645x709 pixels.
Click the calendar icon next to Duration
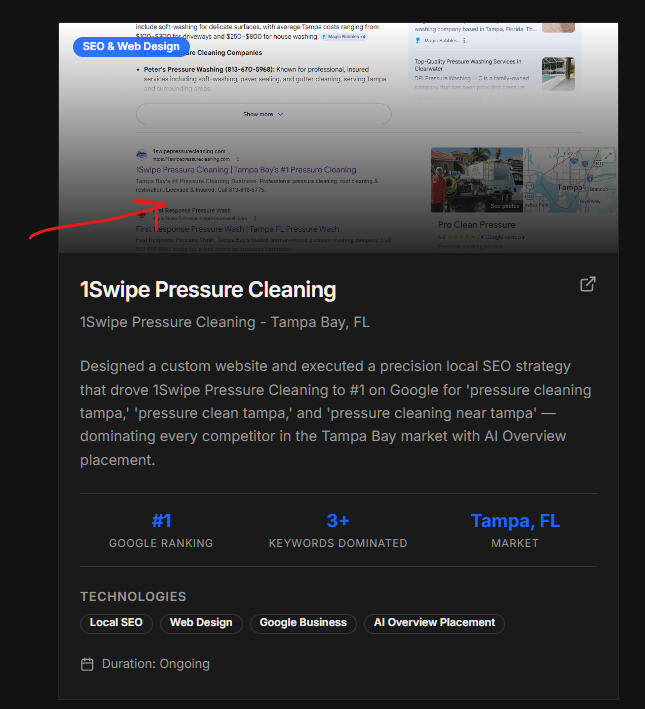click(x=87, y=664)
